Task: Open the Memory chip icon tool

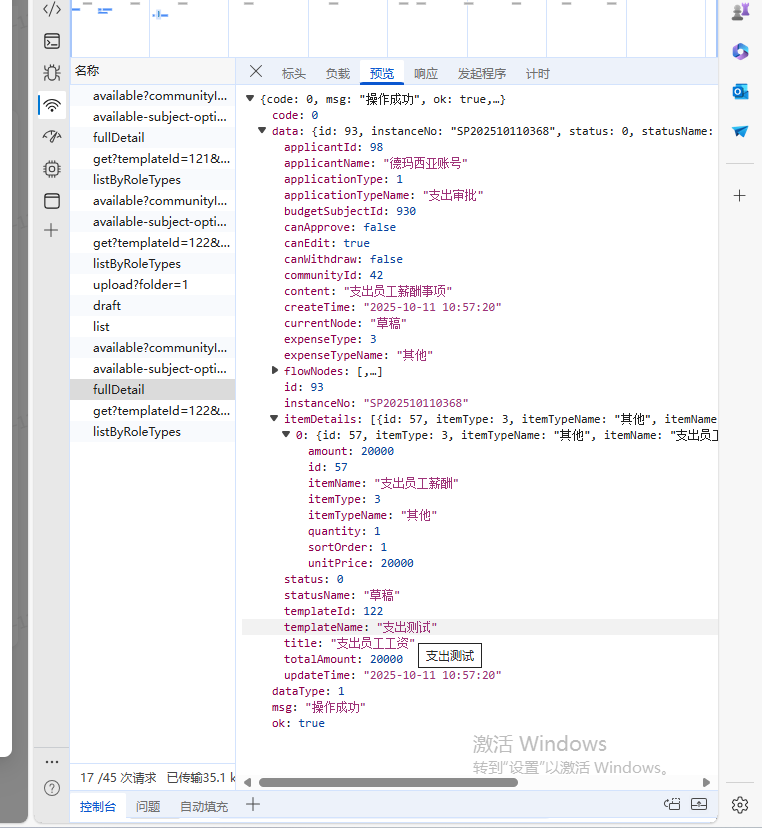Action: (52, 169)
